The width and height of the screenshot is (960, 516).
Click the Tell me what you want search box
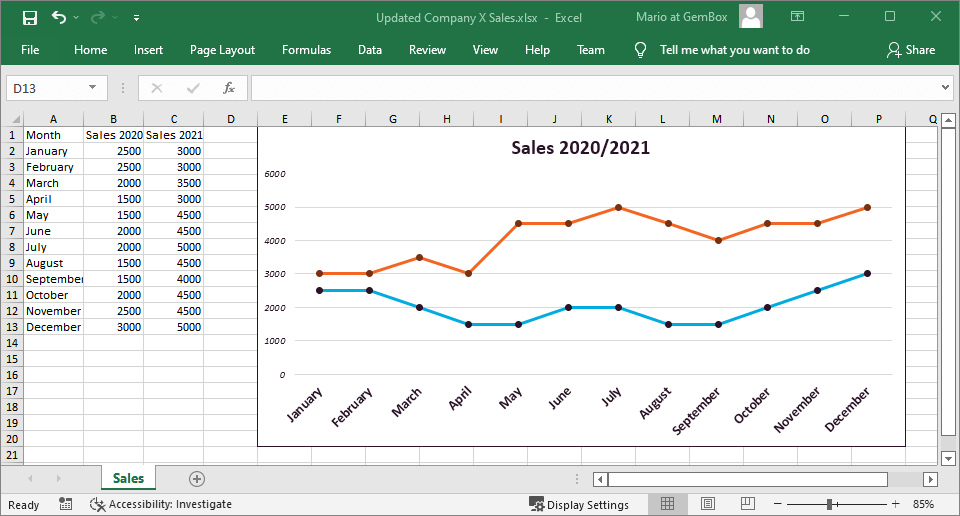point(734,50)
